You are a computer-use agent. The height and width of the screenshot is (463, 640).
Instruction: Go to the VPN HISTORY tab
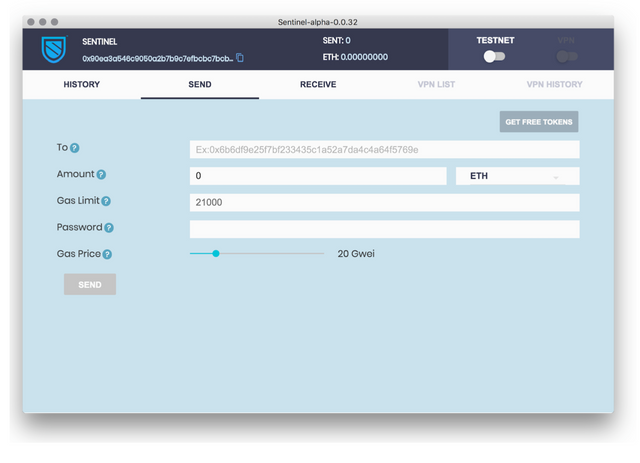pyautogui.click(x=554, y=85)
